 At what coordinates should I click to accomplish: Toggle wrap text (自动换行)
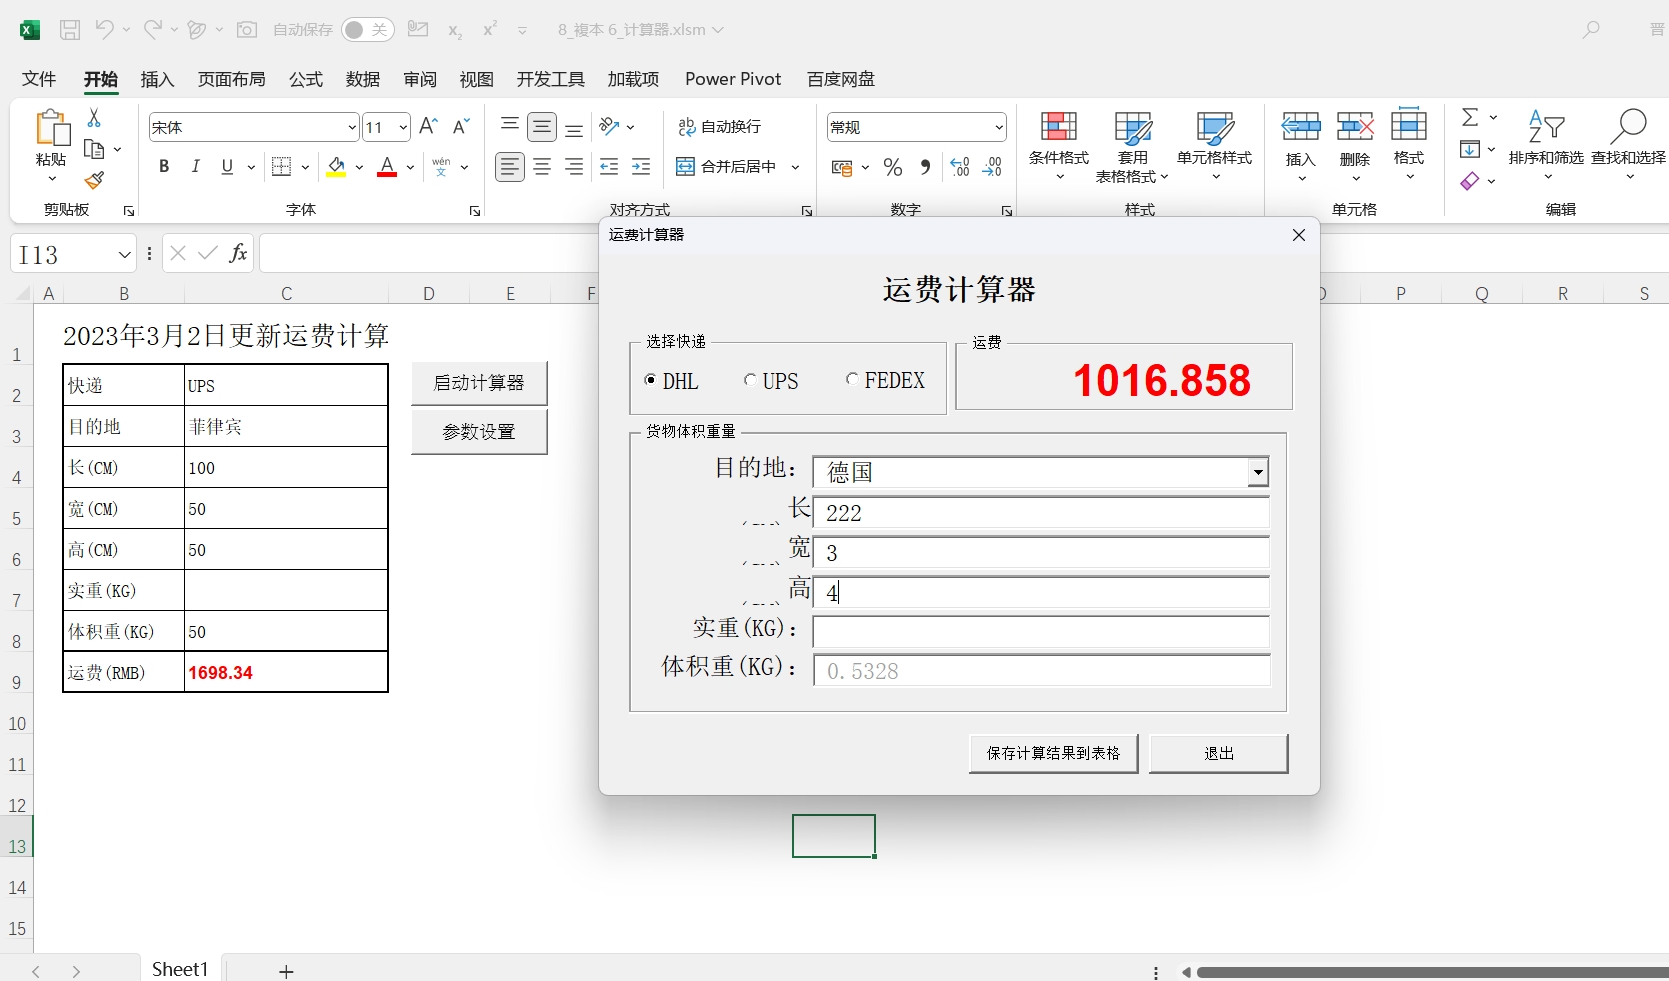[x=719, y=126]
